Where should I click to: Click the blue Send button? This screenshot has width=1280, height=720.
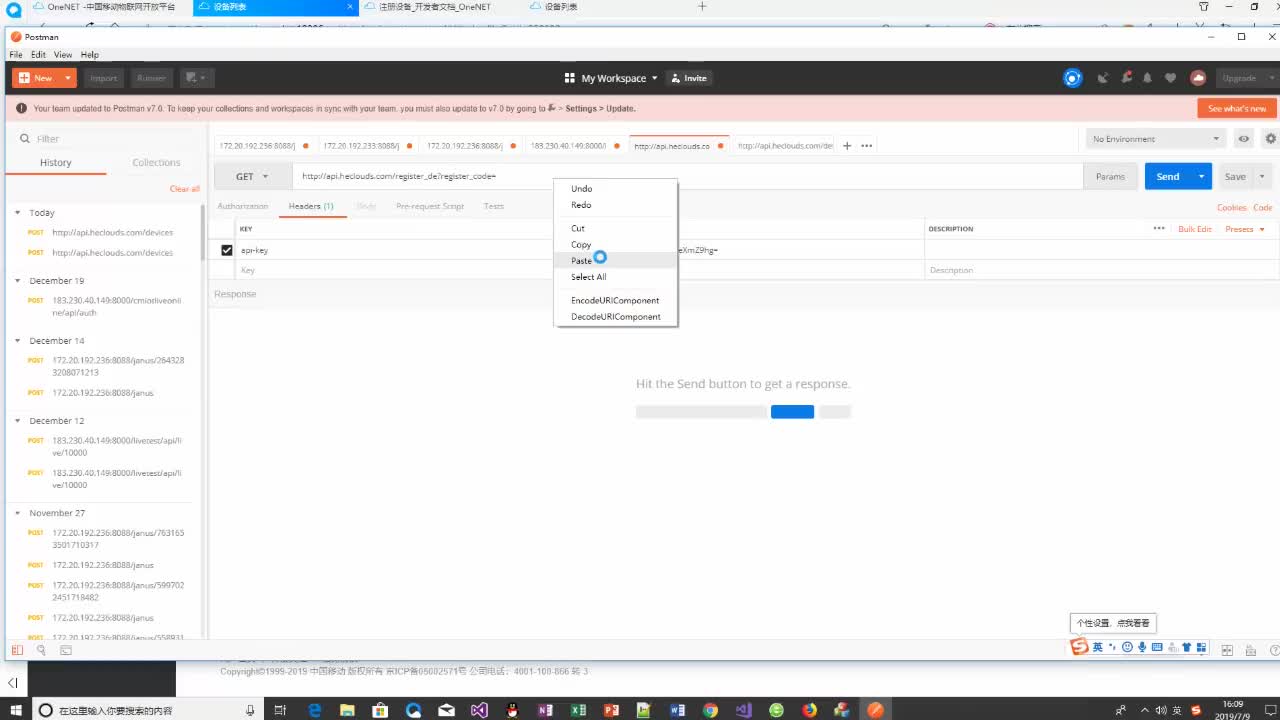[x=1168, y=176]
